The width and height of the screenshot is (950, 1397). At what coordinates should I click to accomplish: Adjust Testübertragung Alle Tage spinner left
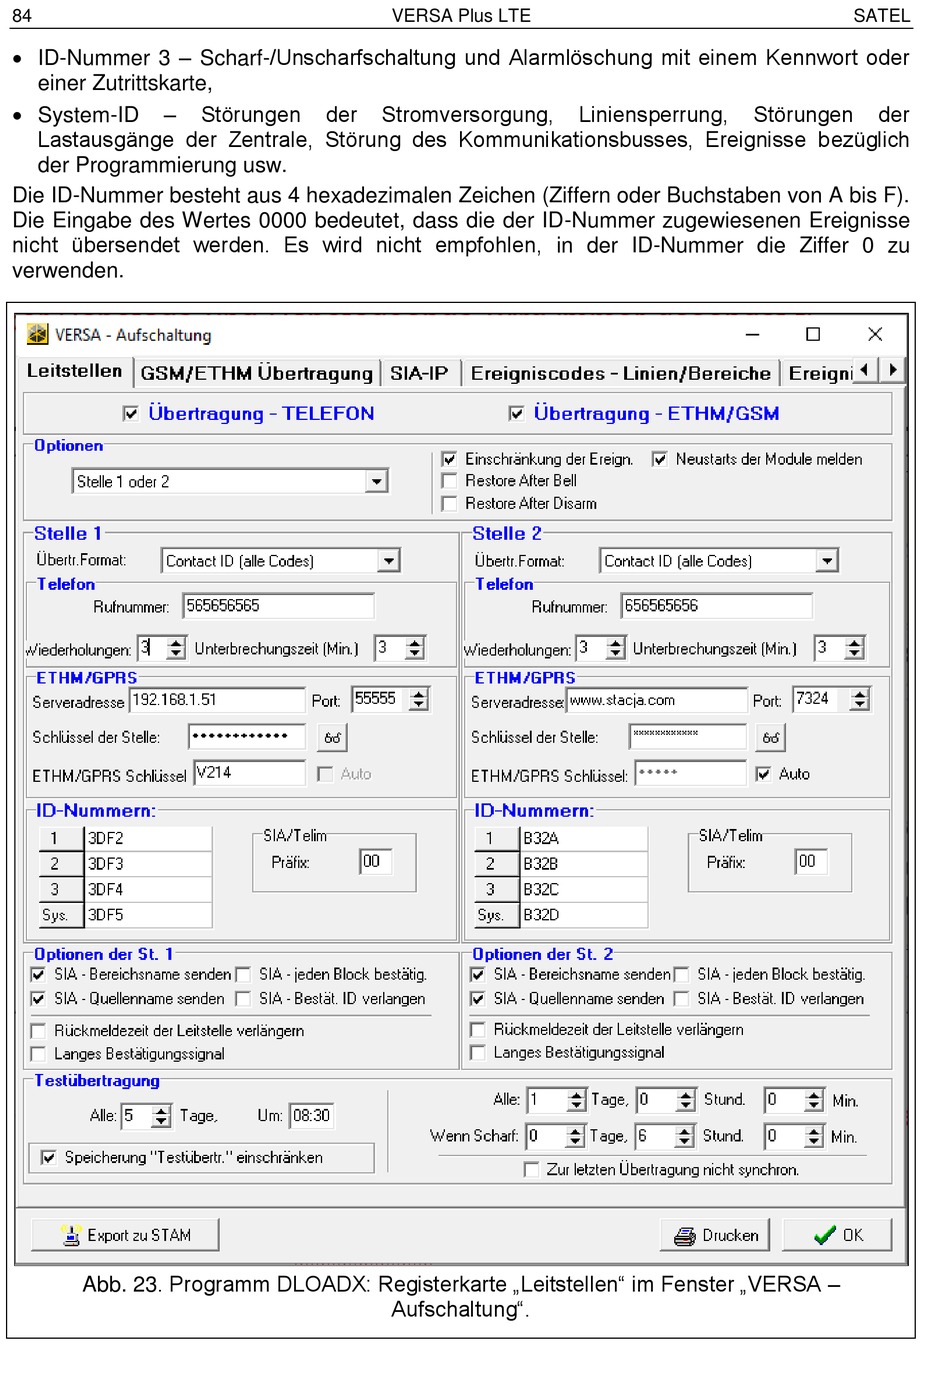click(161, 1116)
